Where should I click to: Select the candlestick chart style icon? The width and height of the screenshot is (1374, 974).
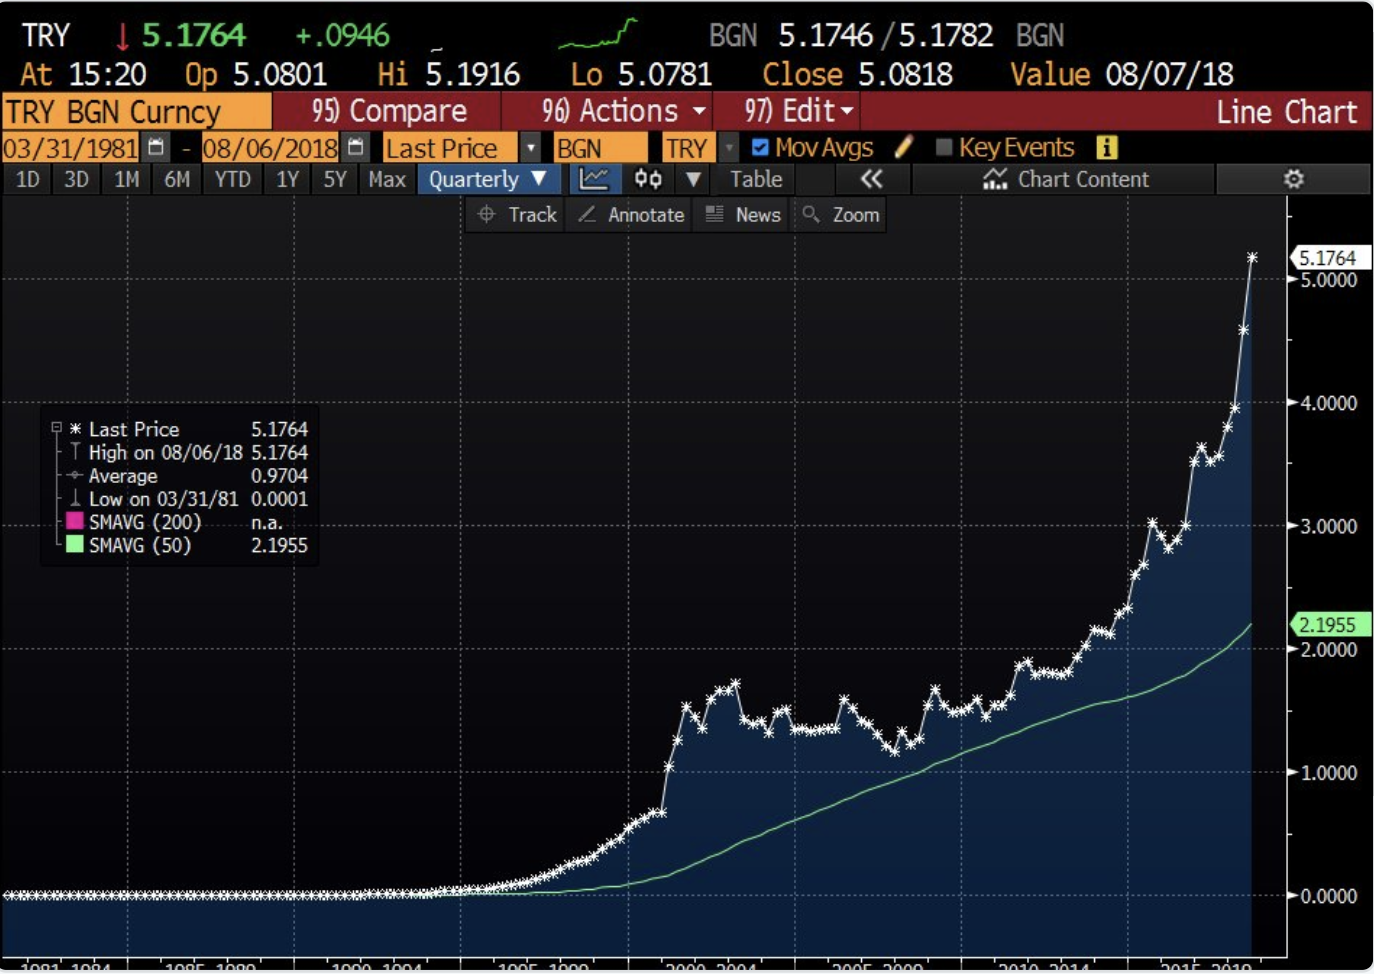[x=648, y=179]
